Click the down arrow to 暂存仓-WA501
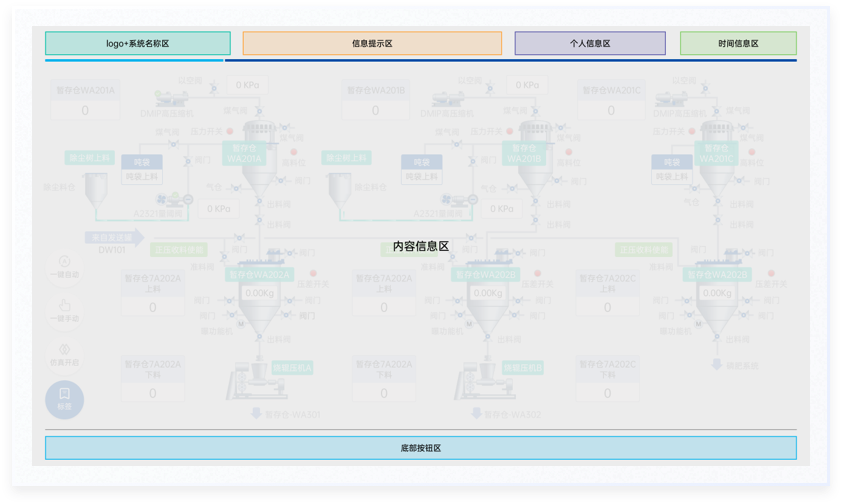842x504 pixels. [254, 413]
